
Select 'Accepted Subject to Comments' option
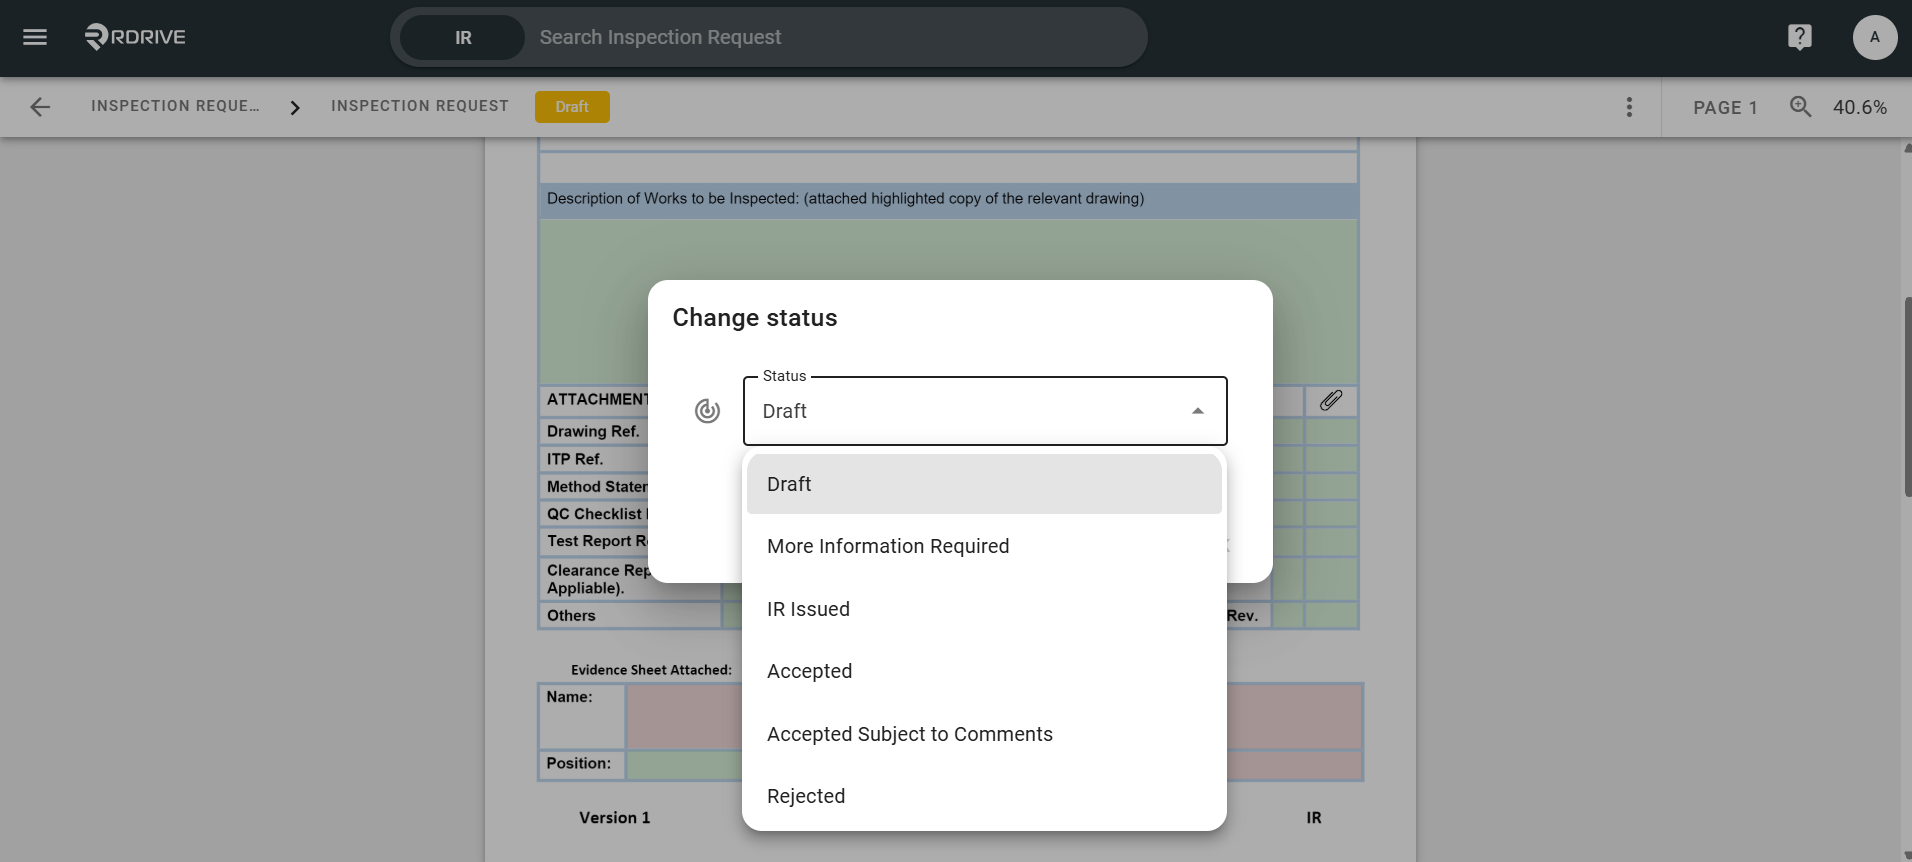click(x=984, y=734)
